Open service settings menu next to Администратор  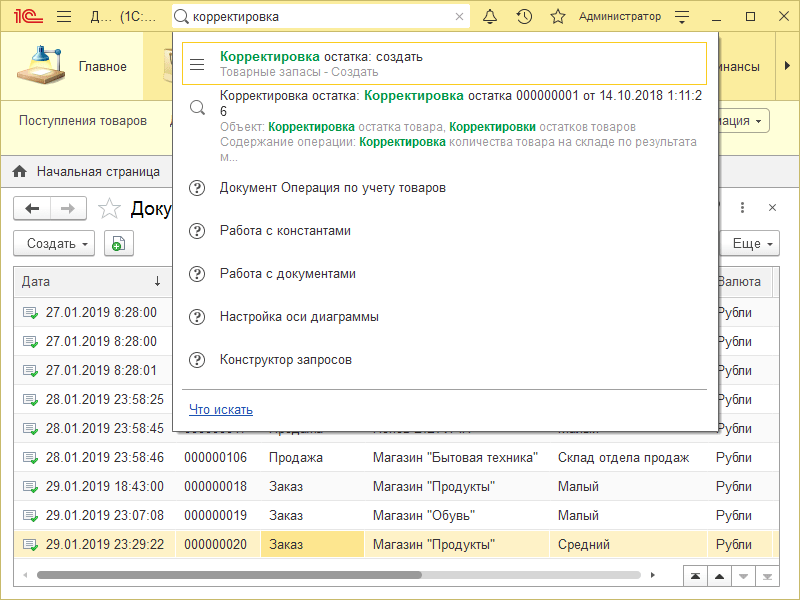[x=682, y=17]
